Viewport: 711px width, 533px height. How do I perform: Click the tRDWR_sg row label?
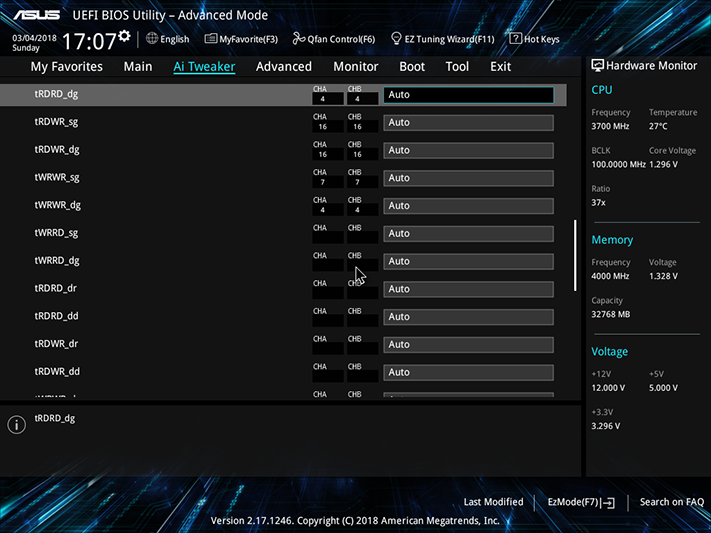tap(56, 122)
